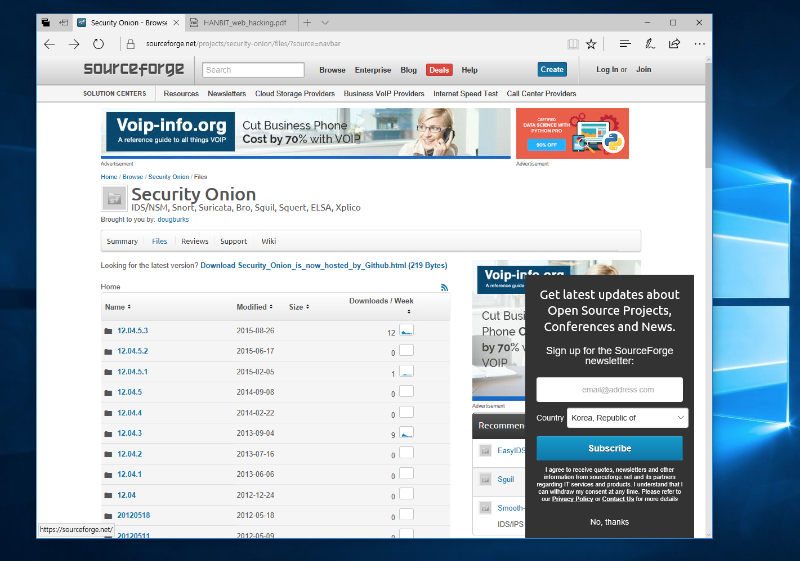The height and width of the screenshot is (561, 800).
Task: Click the tabs set-aside icon in title bar
Action: coord(45,22)
